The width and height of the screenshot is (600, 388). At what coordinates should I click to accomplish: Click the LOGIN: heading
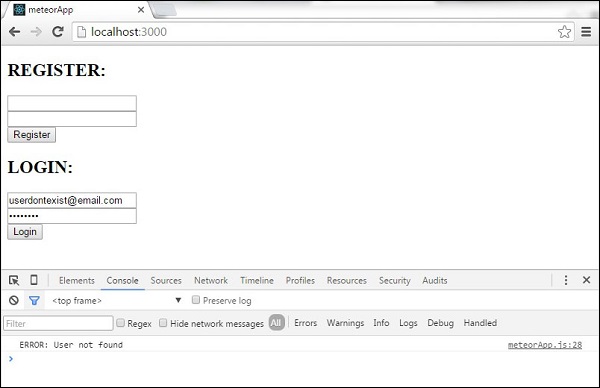(40, 167)
